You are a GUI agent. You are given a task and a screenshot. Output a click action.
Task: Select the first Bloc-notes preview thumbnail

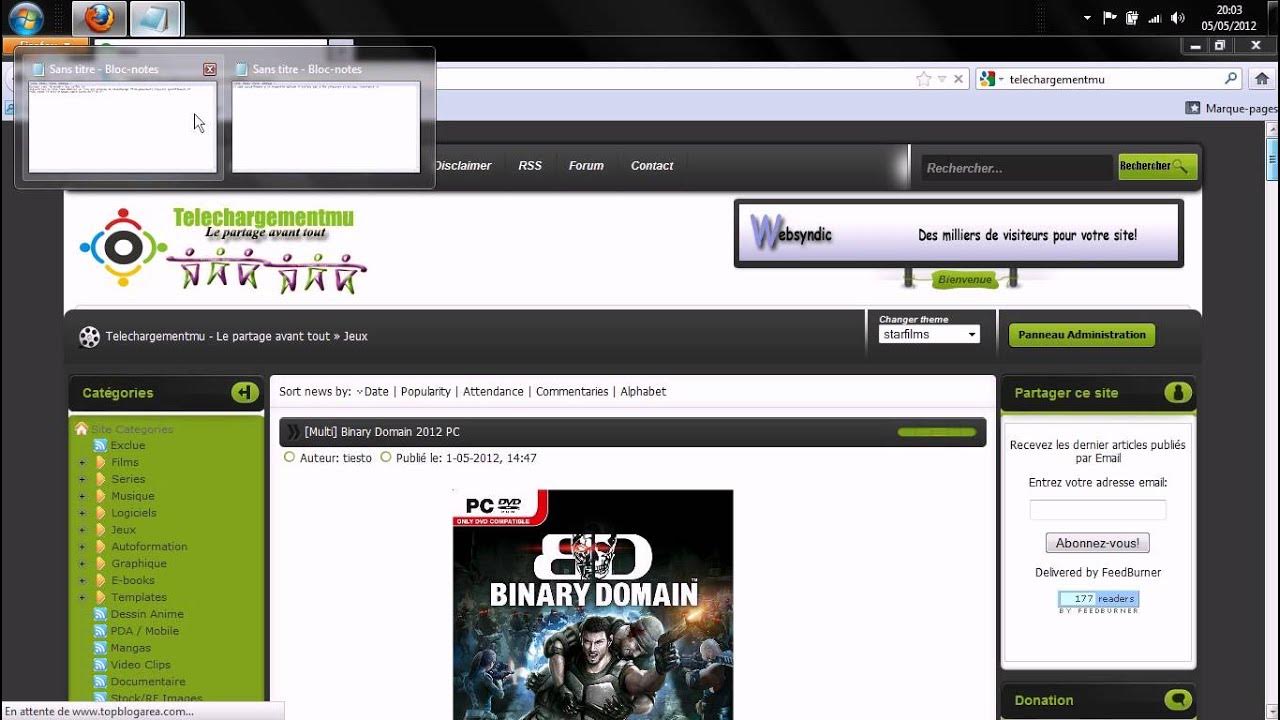click(x=123, y=127)
